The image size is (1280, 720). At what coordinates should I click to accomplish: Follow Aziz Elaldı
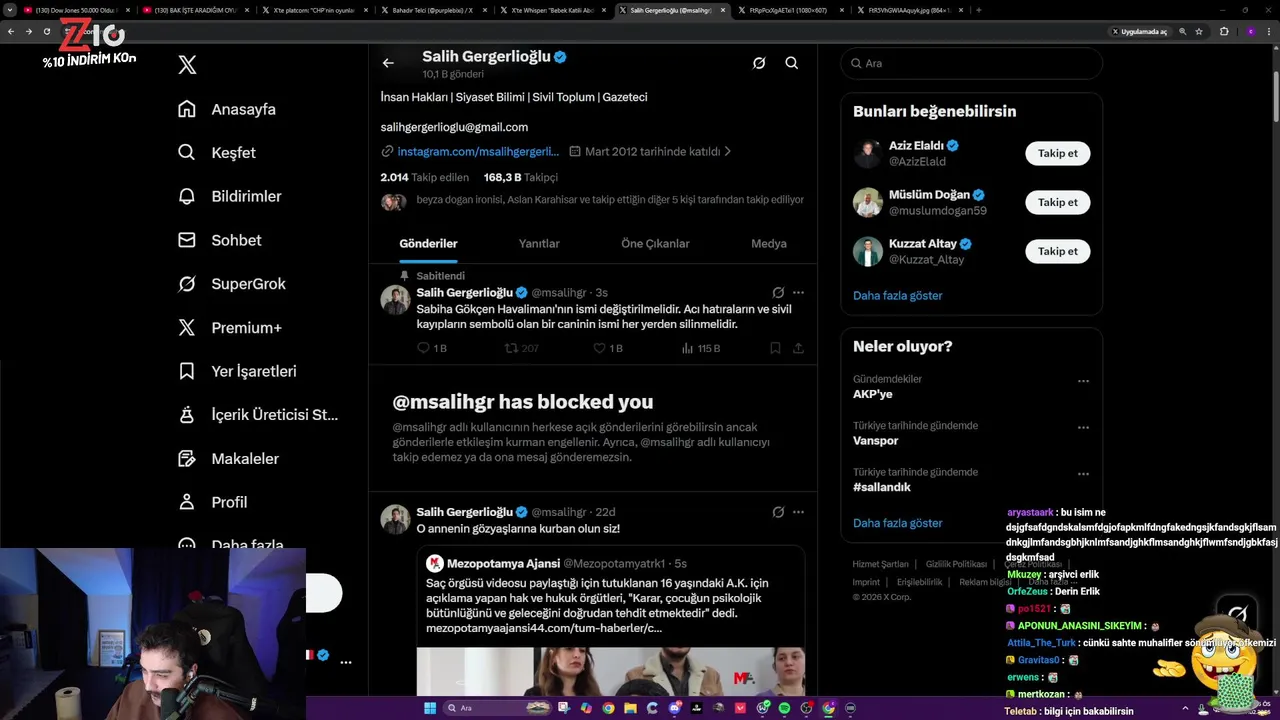tap(1057, 153)
